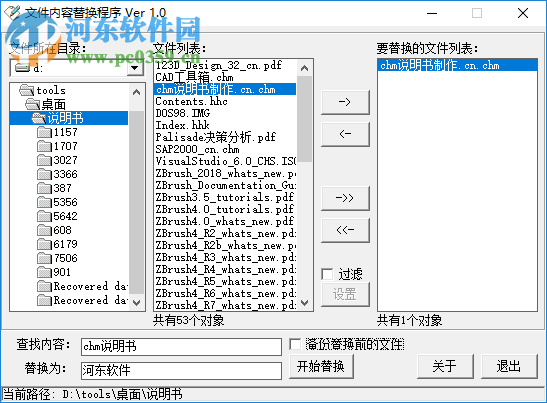Remove selected file with <- button
Screen dimensions: 547x403
click(345, 134)
